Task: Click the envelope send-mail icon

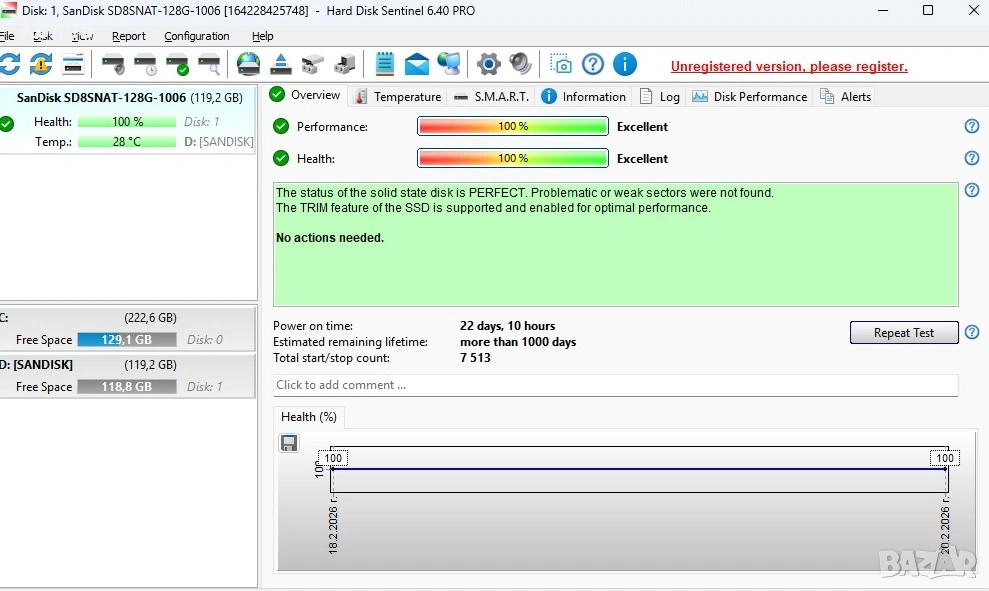Action: pyautogui.click(x=417, y=65)
